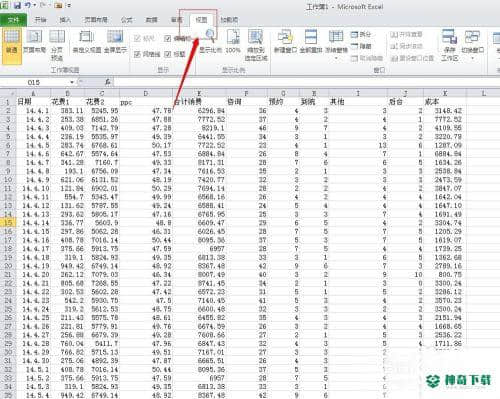The width and height of the screenshot is (500, 399).
Task: Click cell containing 383.11
Action: tap(67, 110)
